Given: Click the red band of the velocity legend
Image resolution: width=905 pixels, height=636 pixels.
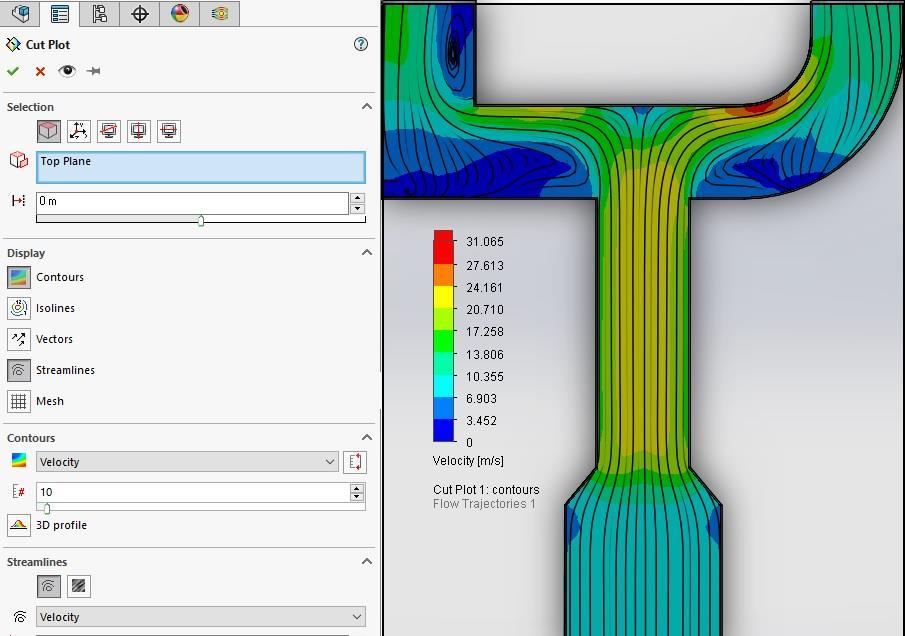Looking at the screenshot, I should click(x=443, y=247).
